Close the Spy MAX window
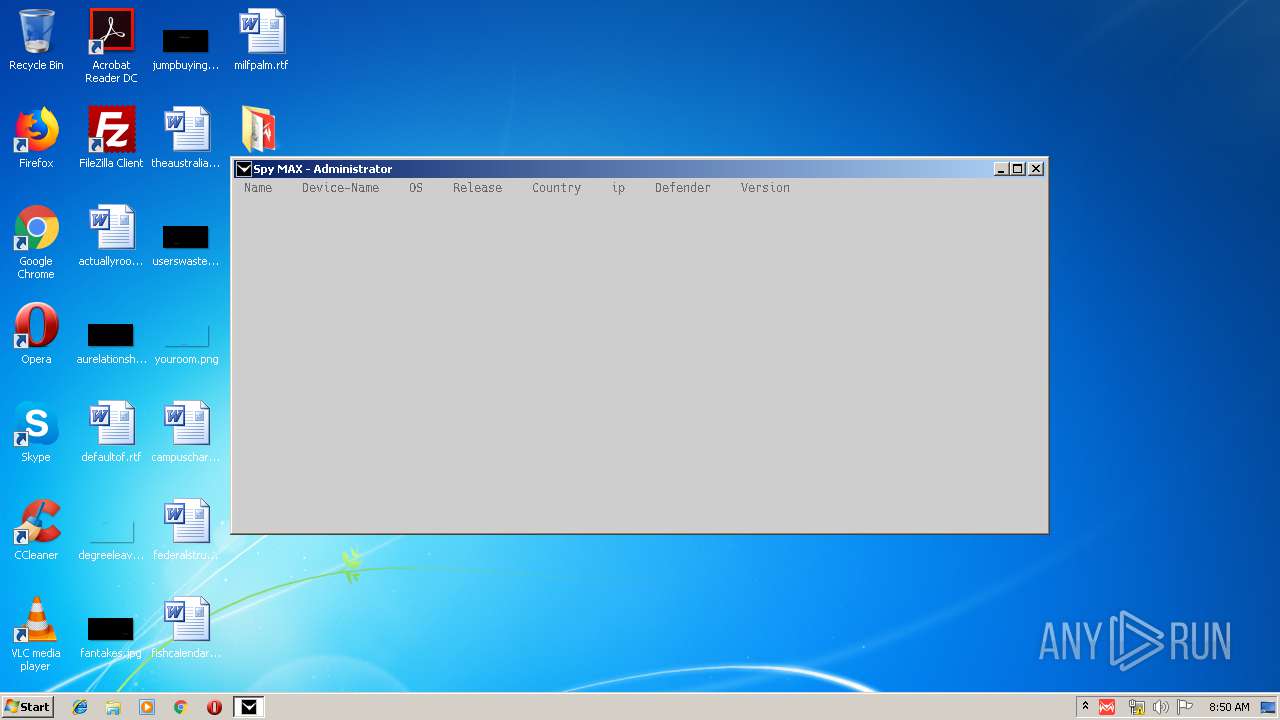 [1036, 169]
